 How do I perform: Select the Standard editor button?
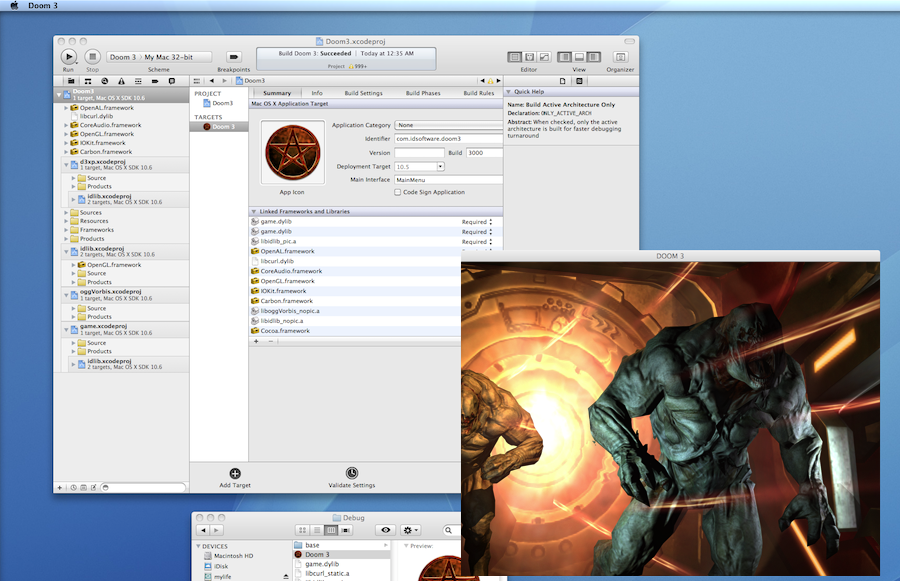coord(515,57)
